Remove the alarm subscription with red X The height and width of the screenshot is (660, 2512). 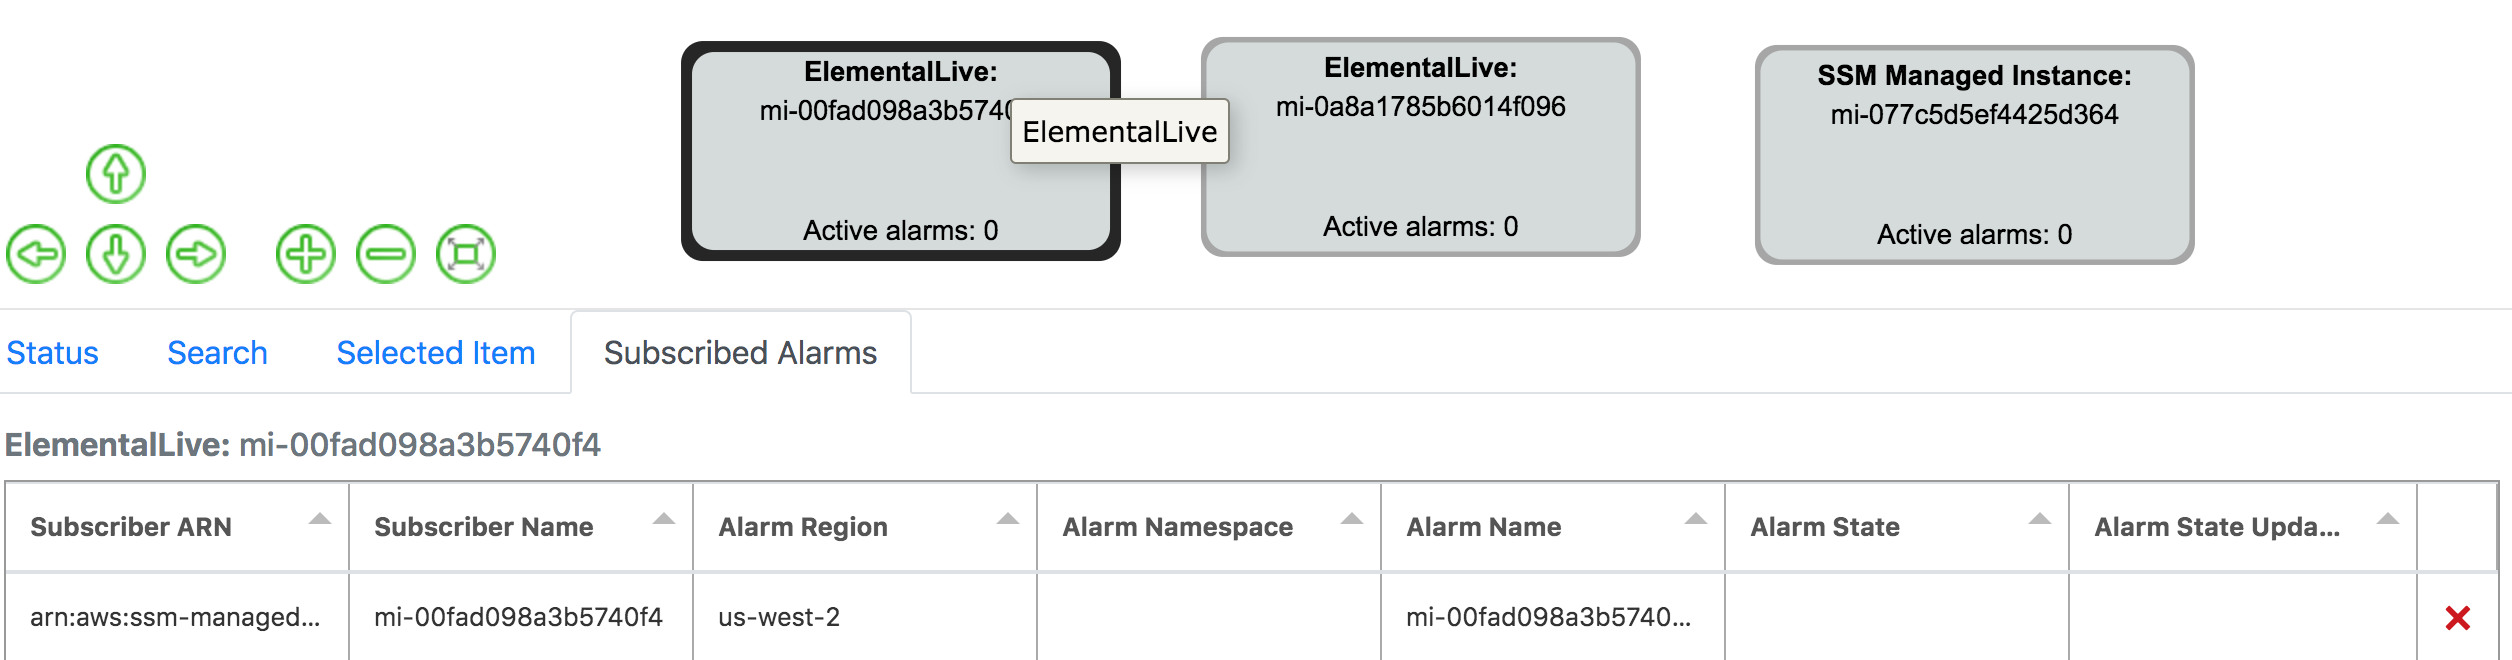click(x=2457, y=618)
